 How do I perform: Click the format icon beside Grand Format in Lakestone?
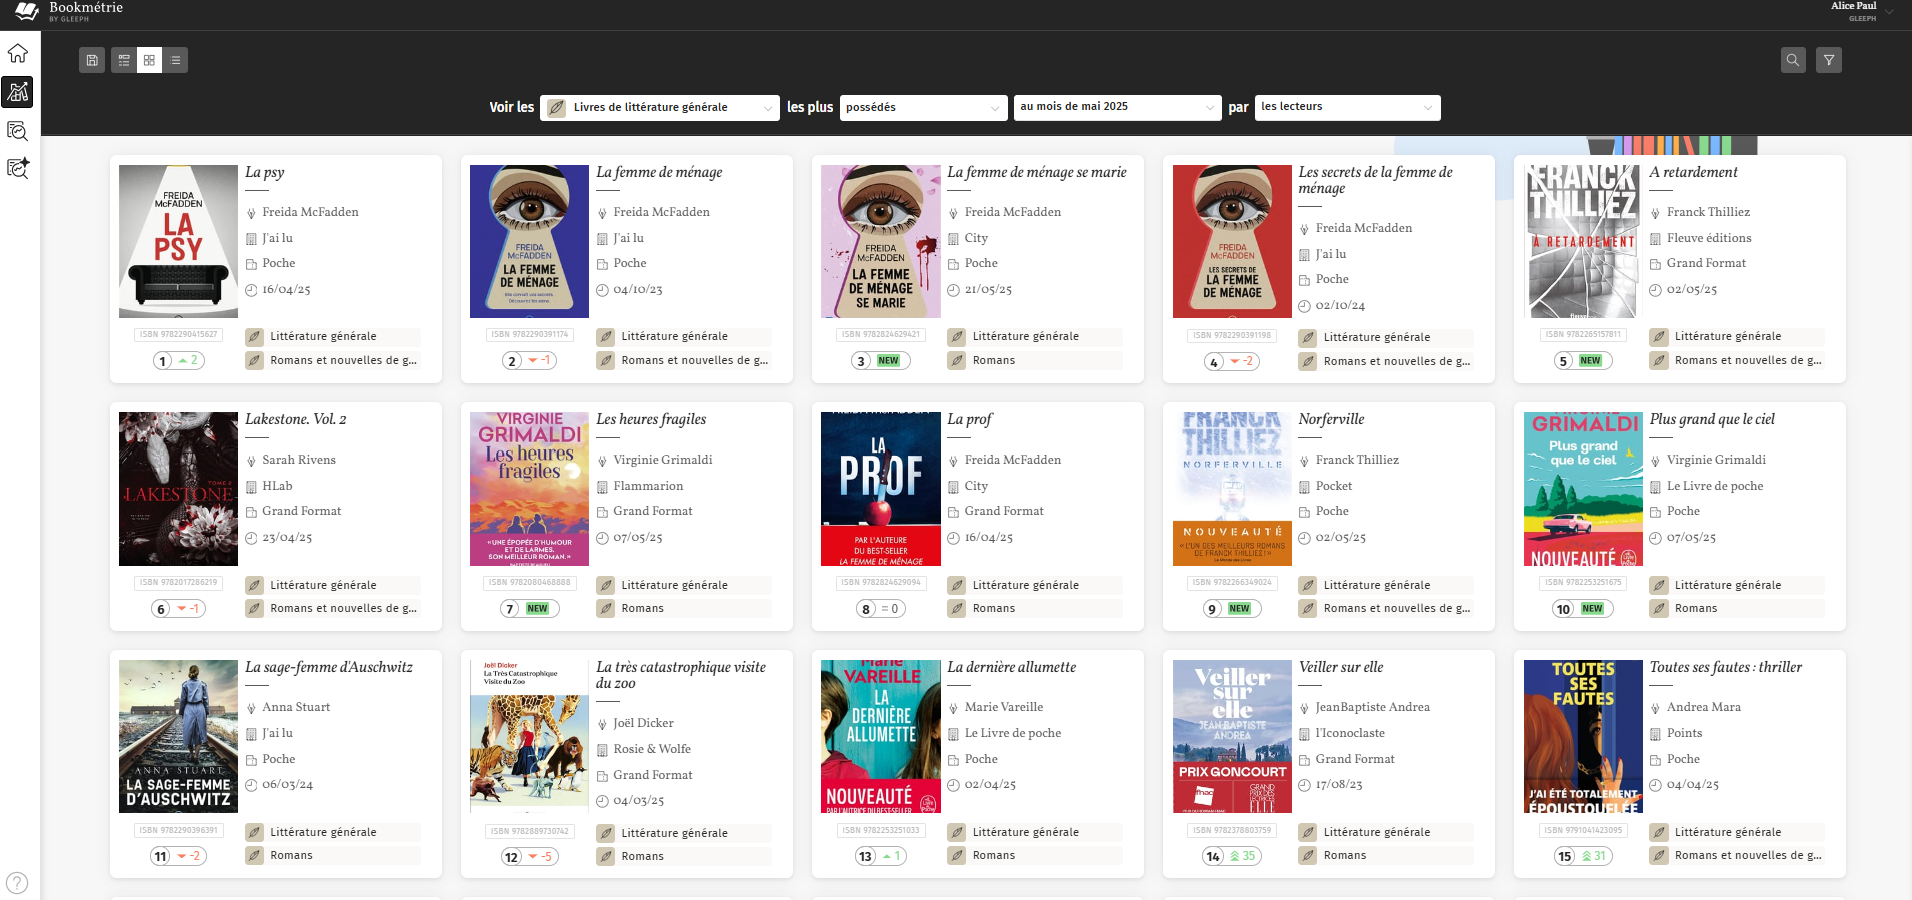(252, 511)
